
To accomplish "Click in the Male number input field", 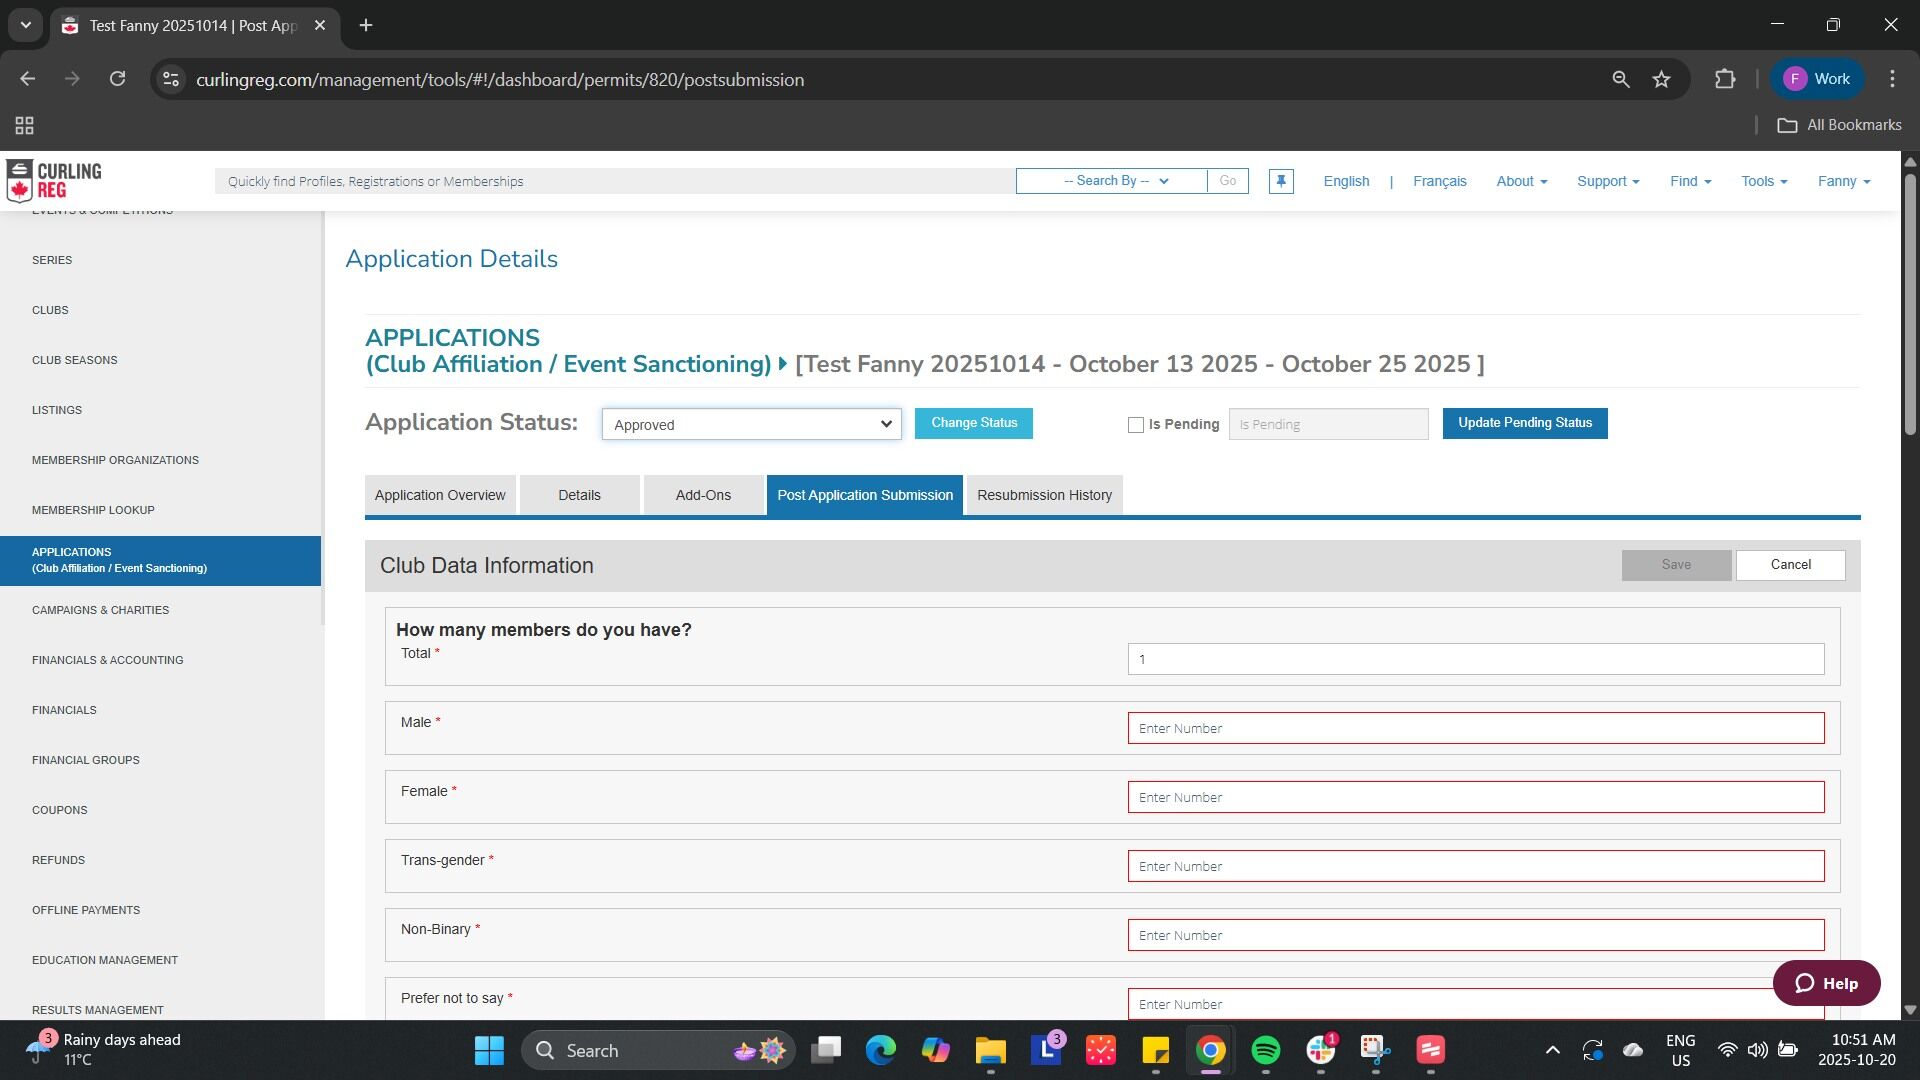I will pyautogui.click(x=1475, y=728).
